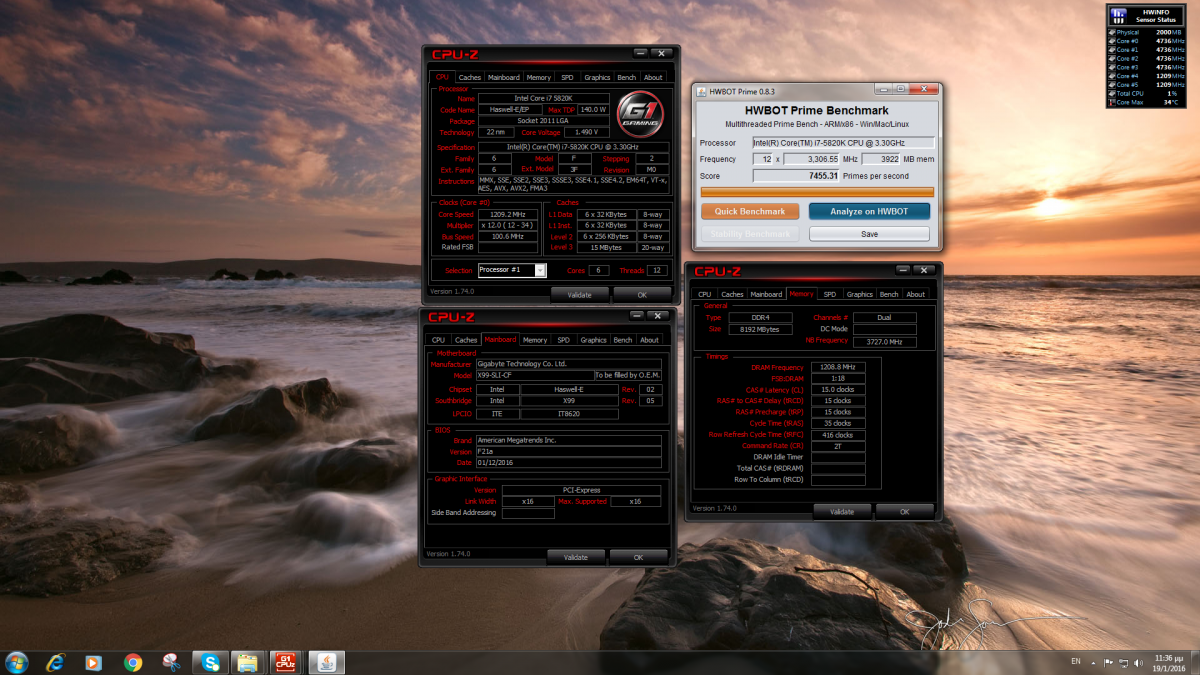Click the "416 clocks" row refresh value
Viewport: 1200px width, 675px height.
(838, 435)
